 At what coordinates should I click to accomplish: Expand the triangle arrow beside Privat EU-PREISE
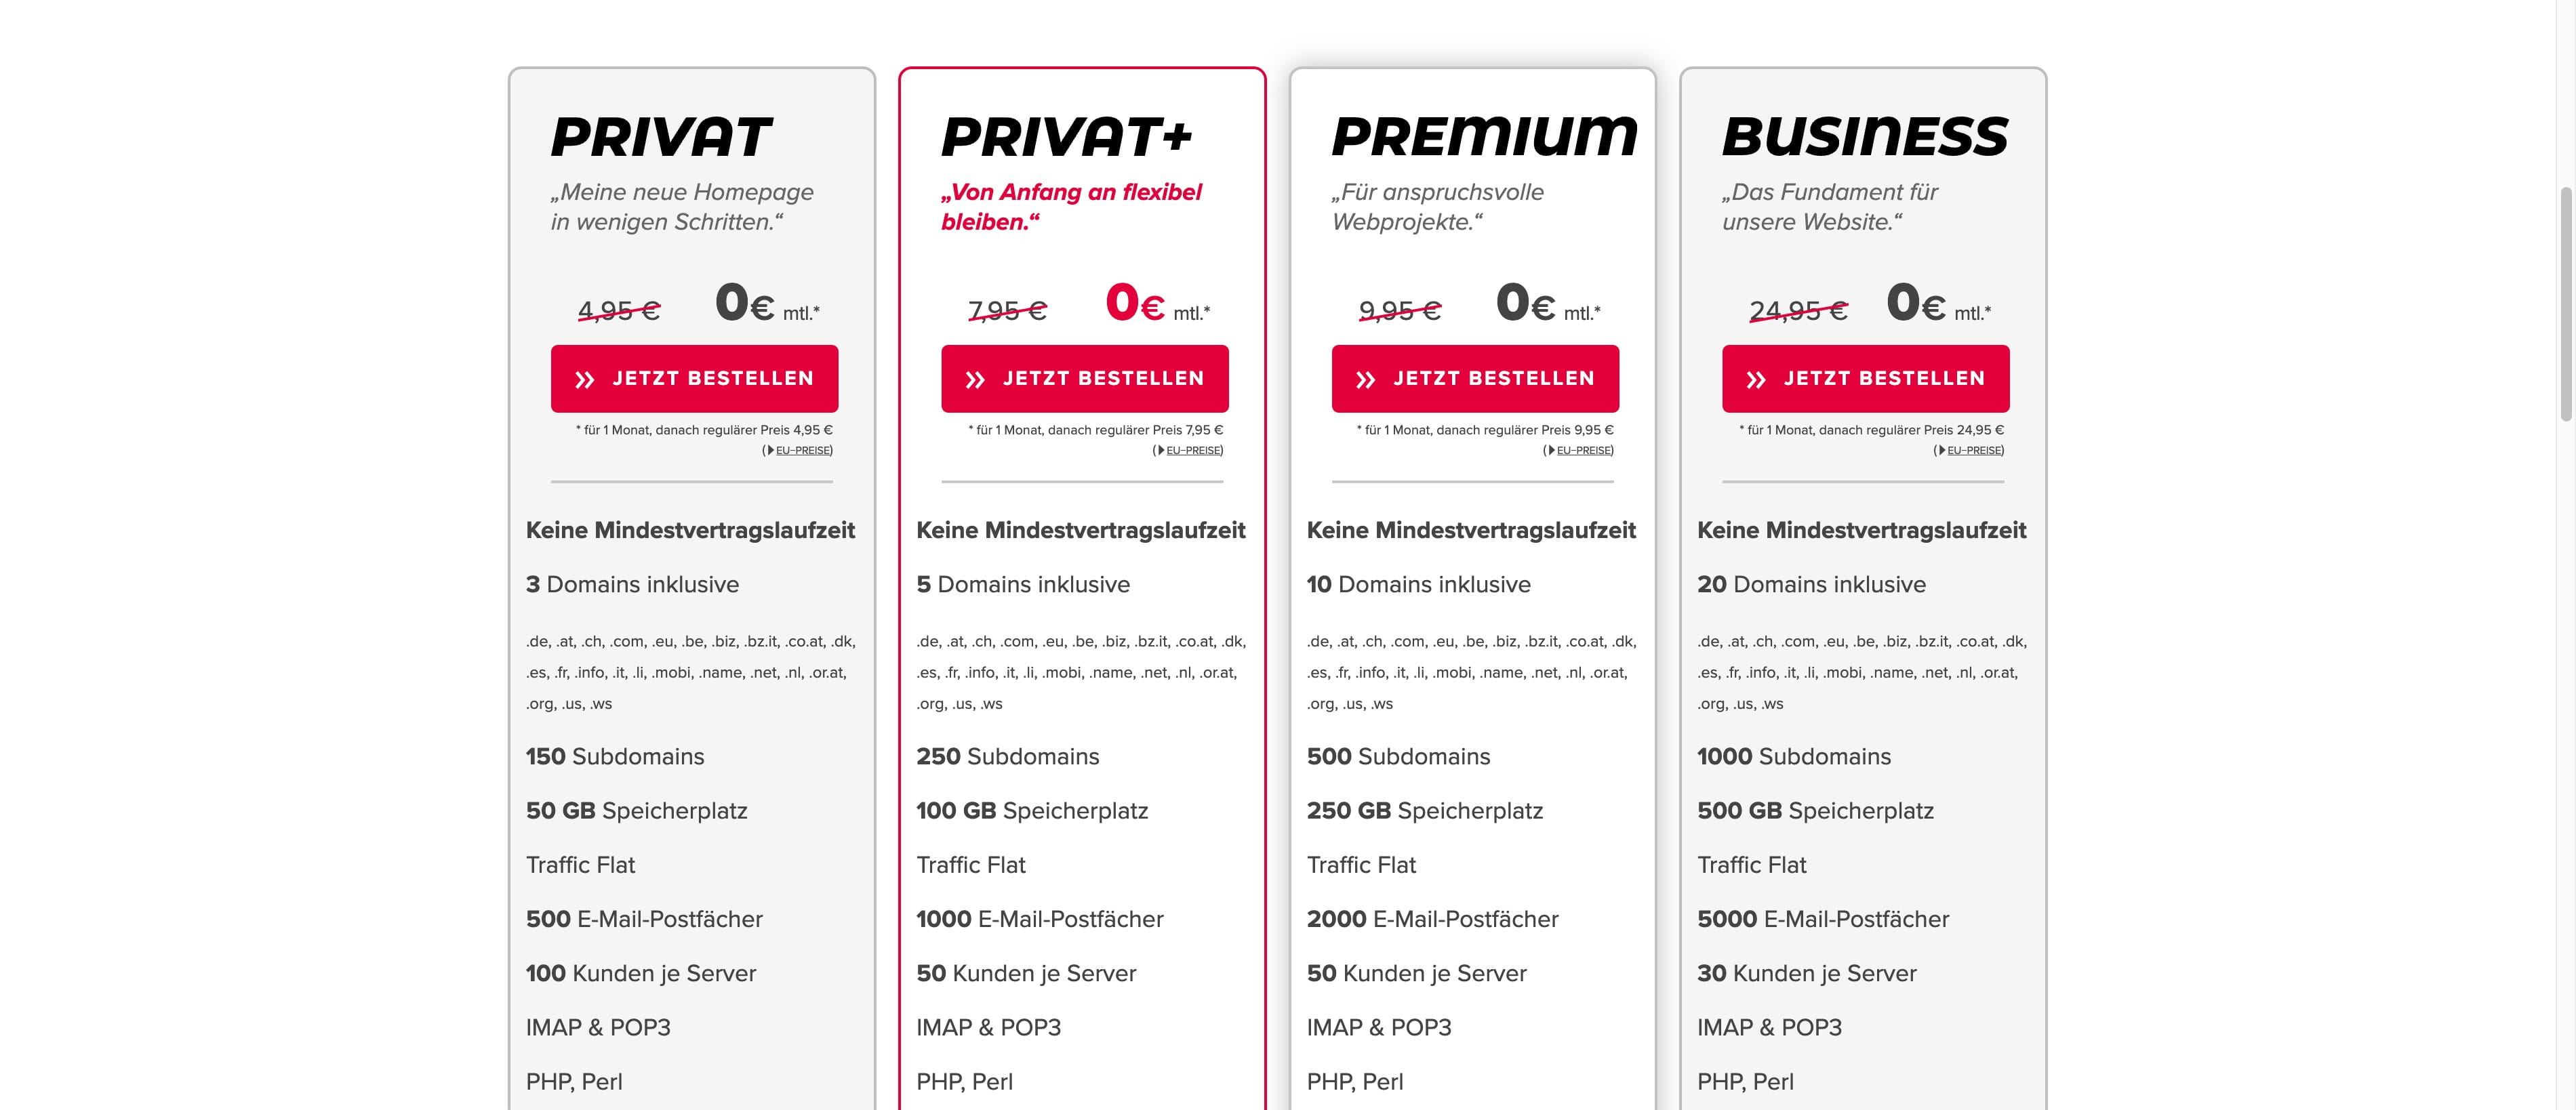(770, 450)
